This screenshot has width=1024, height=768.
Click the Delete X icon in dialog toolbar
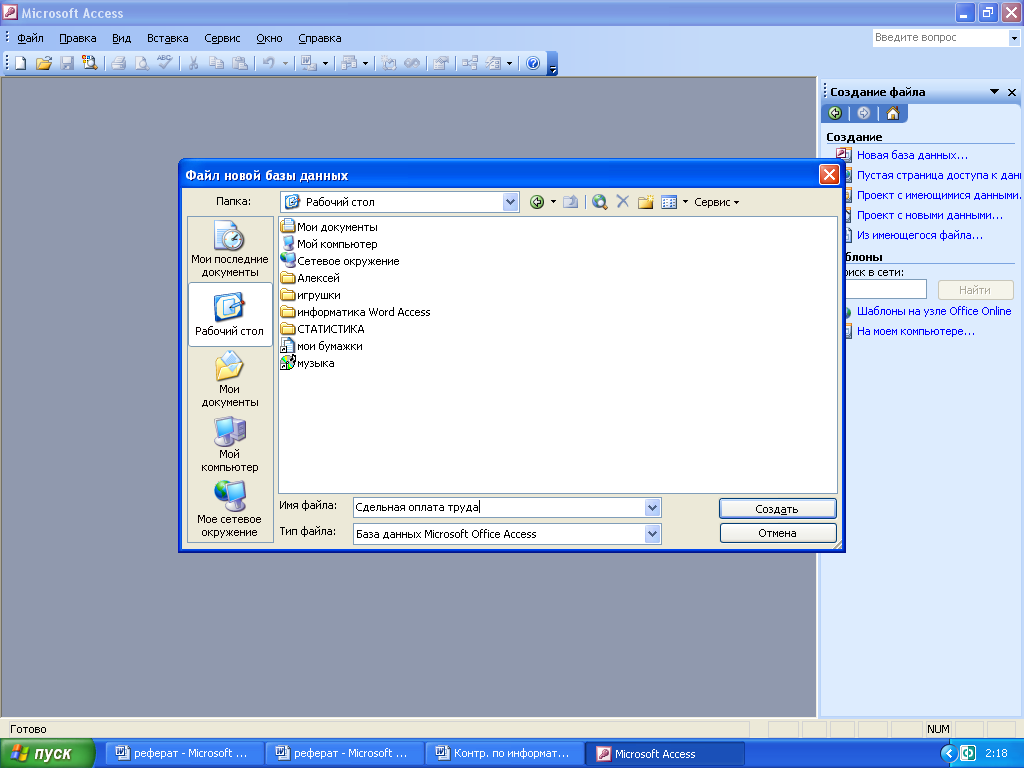(623, 202)
